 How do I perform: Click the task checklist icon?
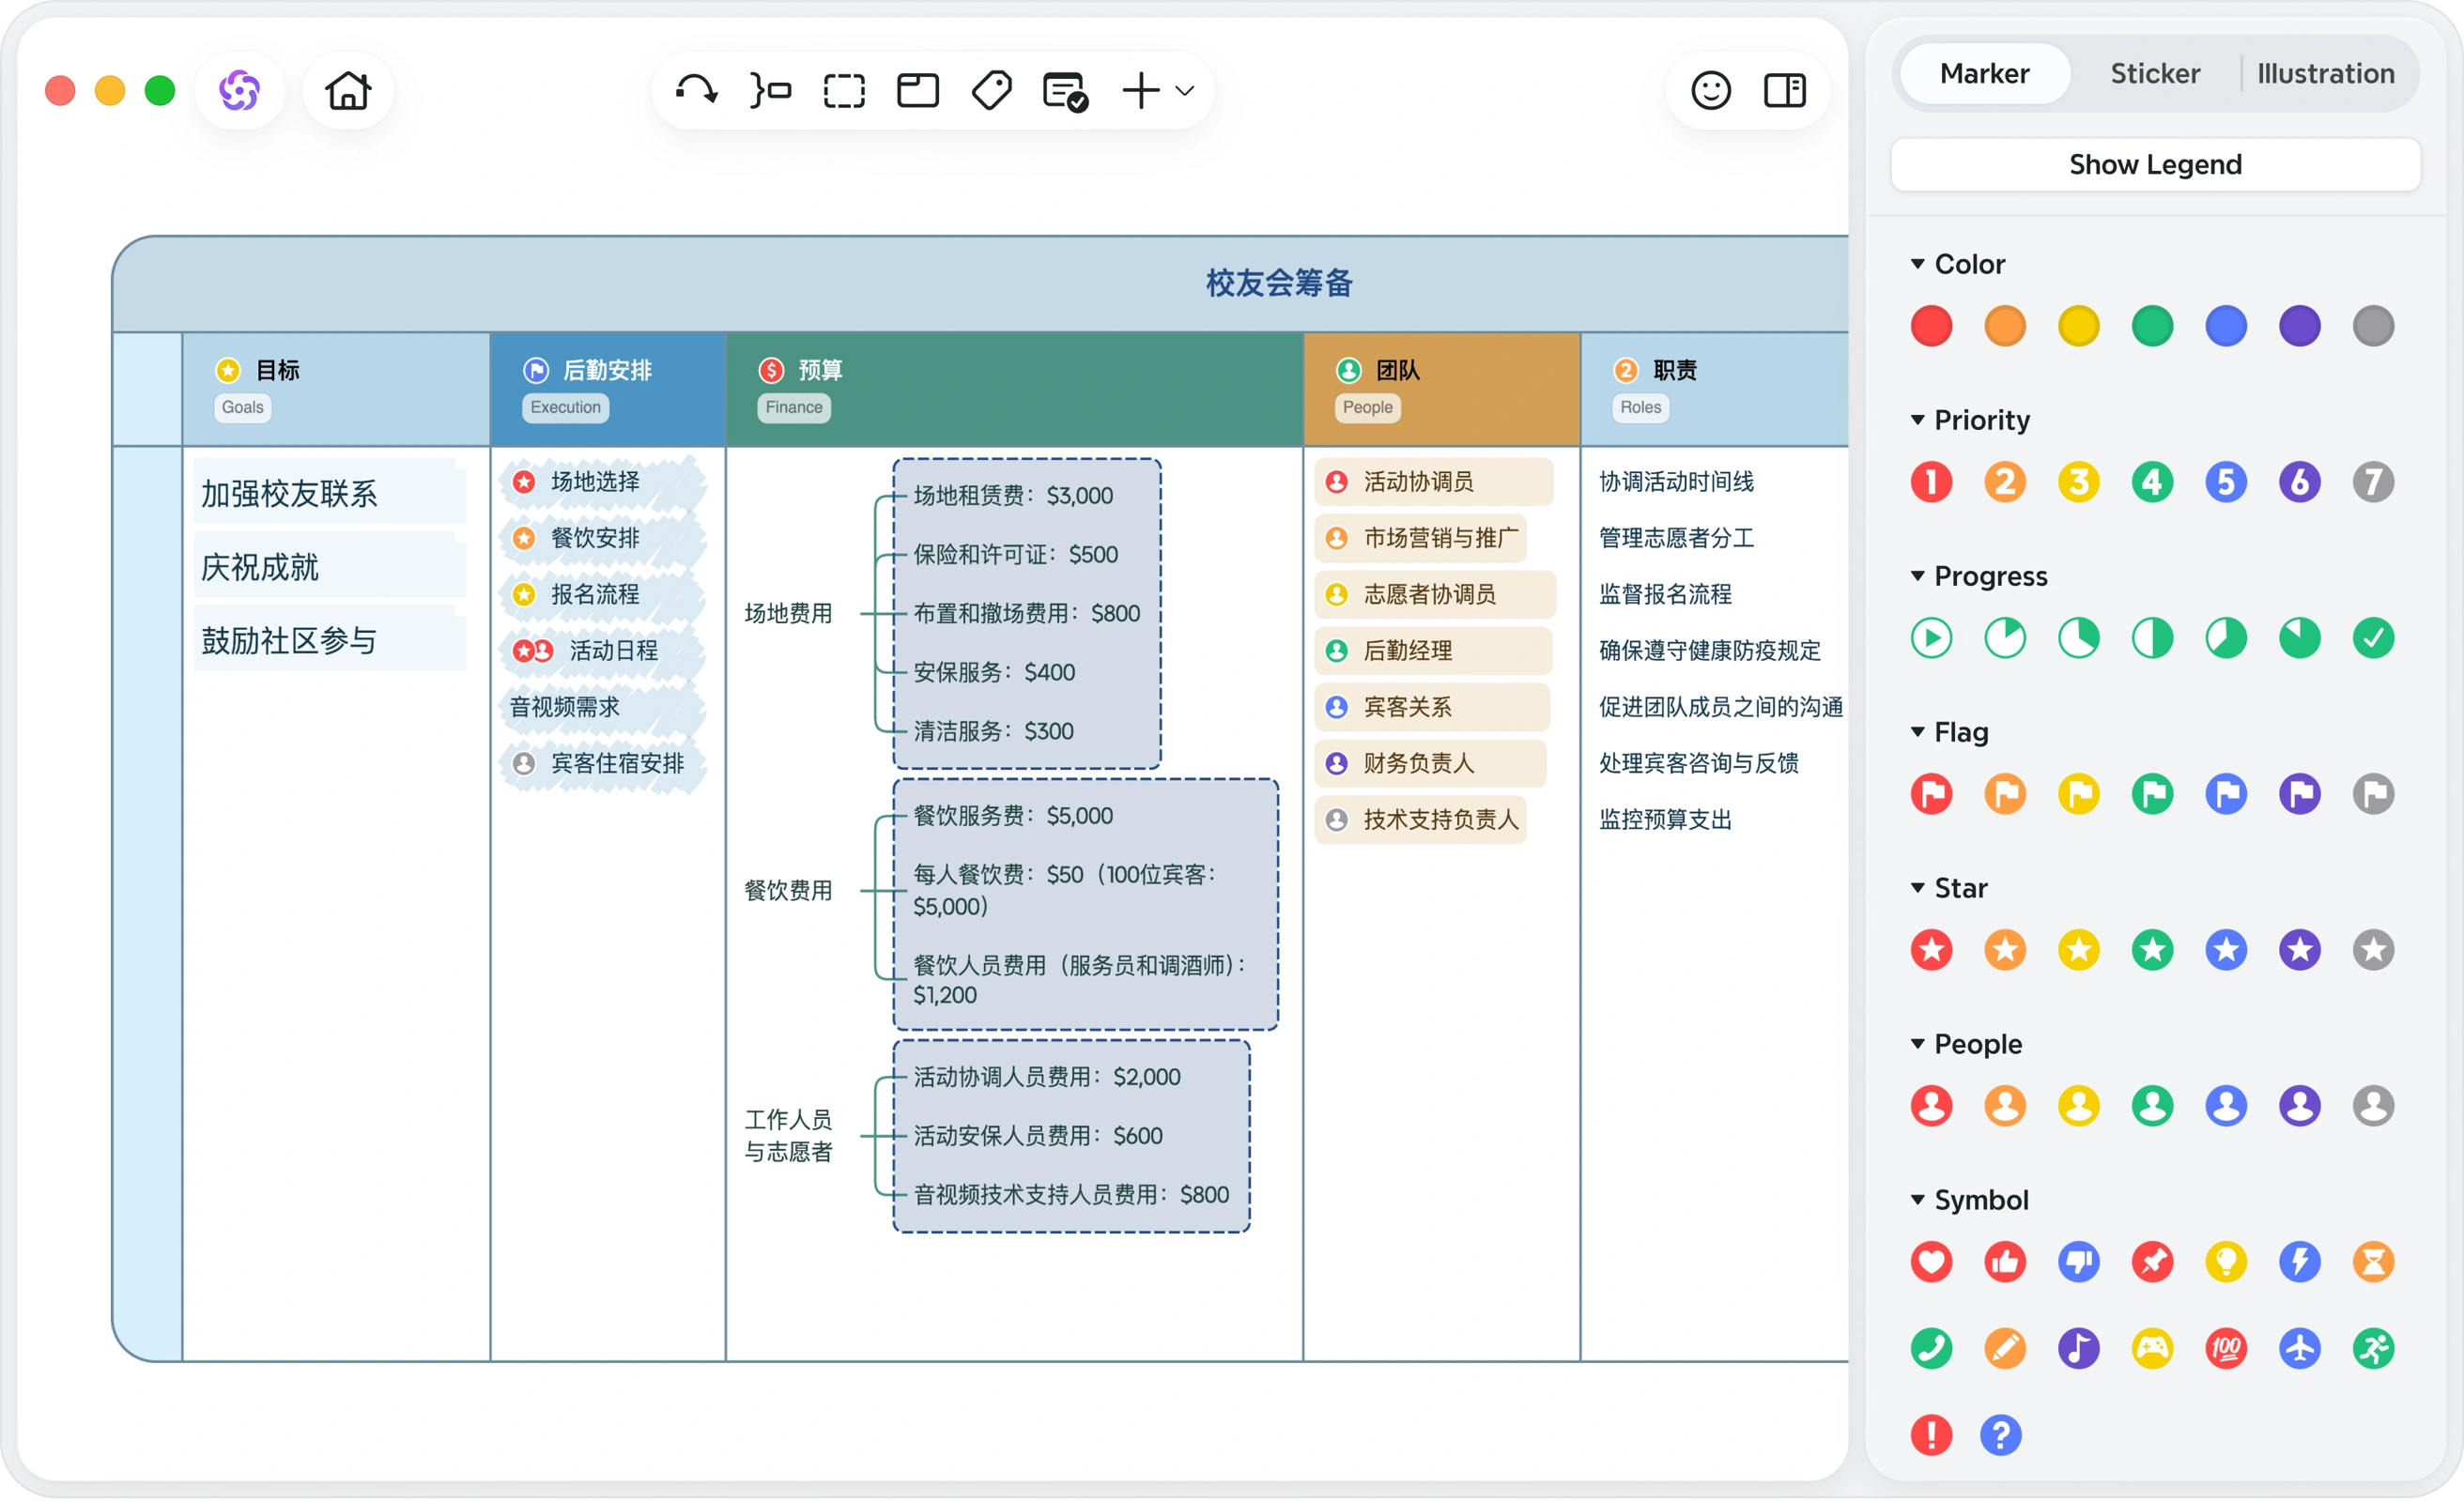pos(1065,91)
